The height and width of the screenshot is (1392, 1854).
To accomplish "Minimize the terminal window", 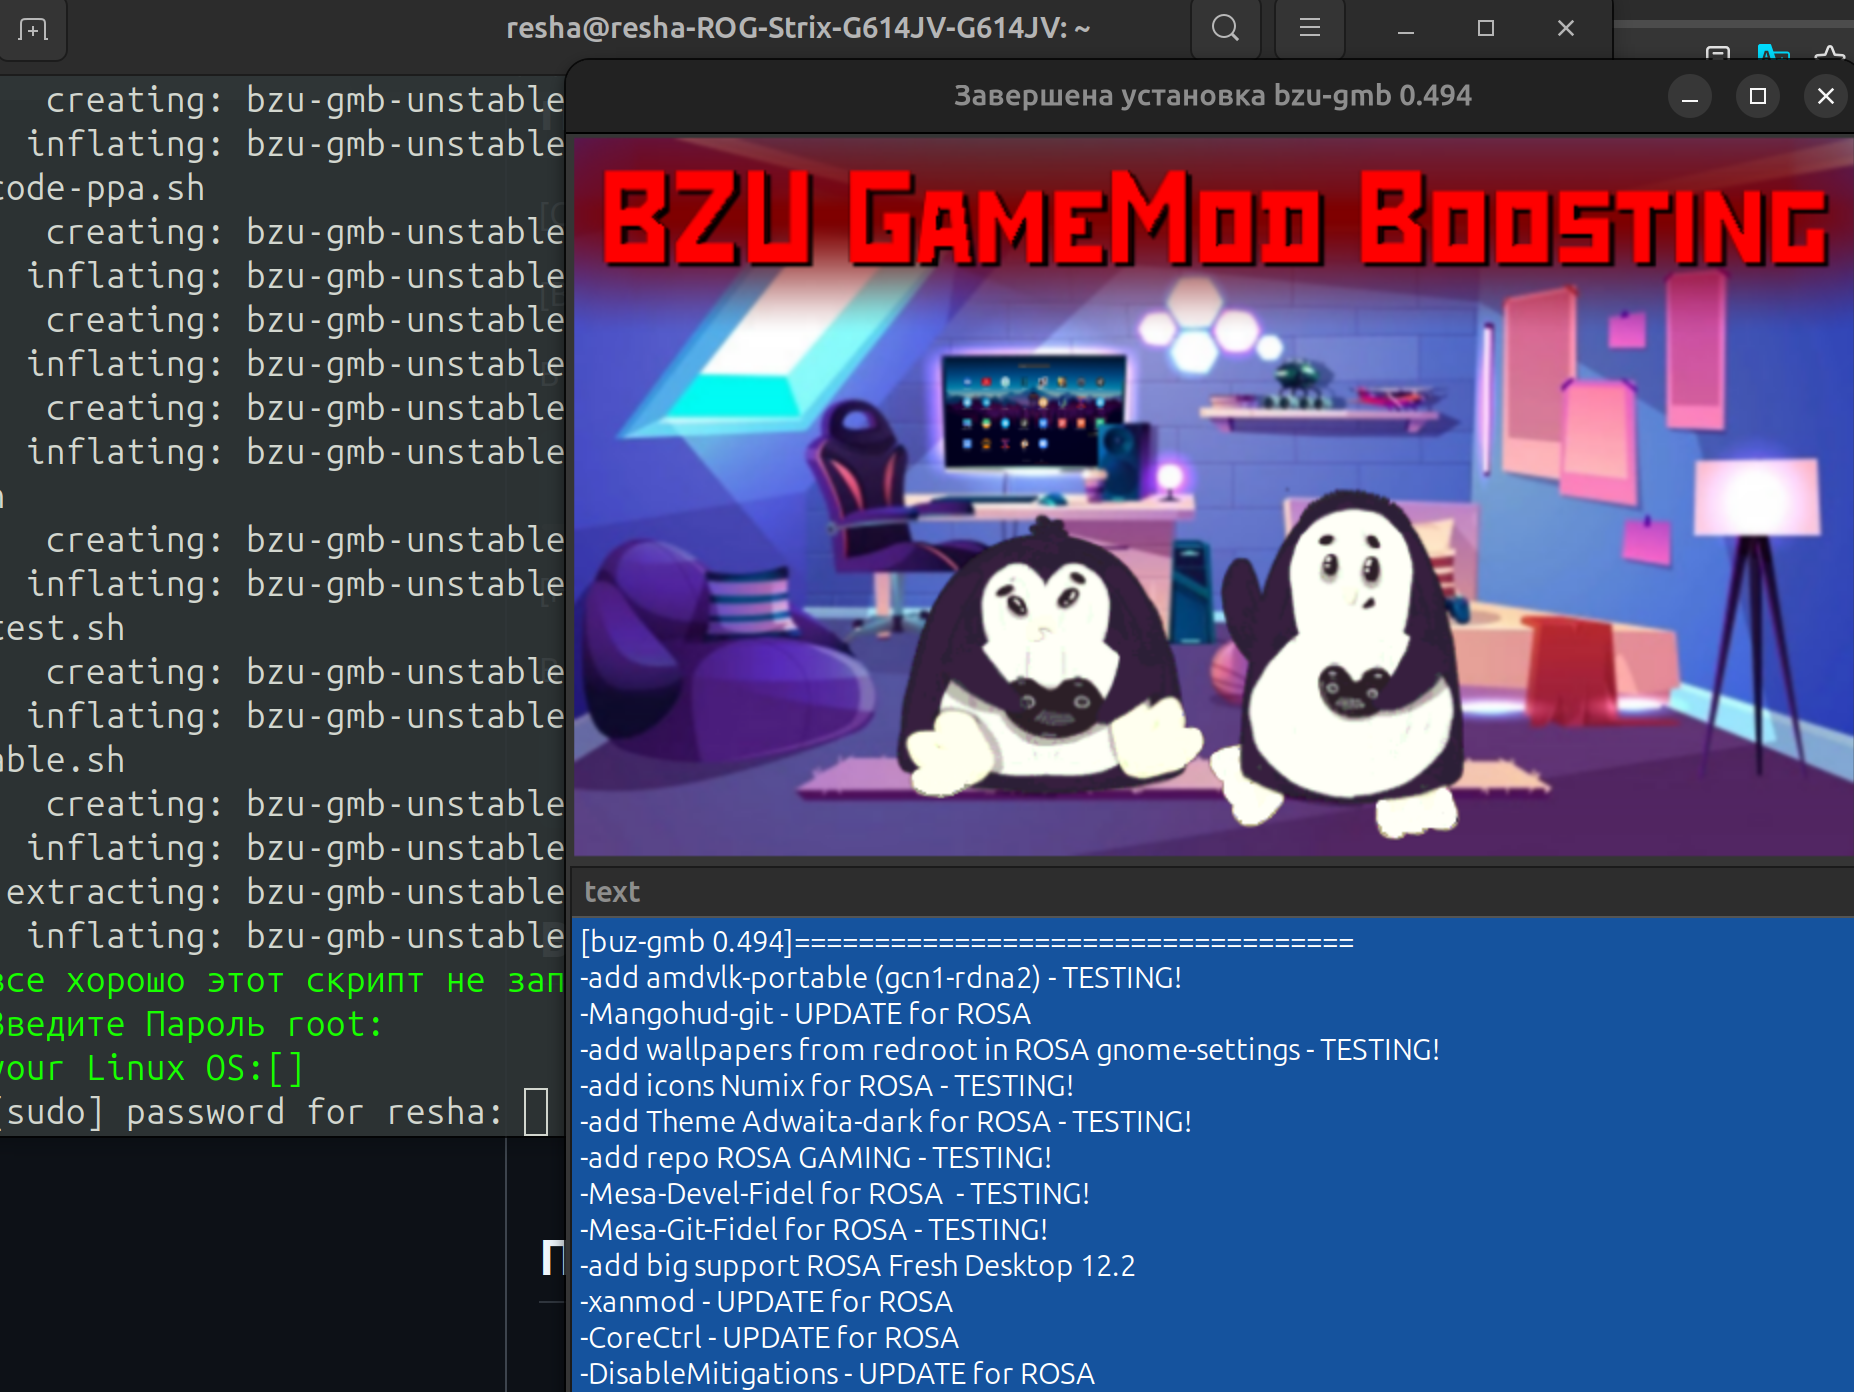I will pos(1405,29).
